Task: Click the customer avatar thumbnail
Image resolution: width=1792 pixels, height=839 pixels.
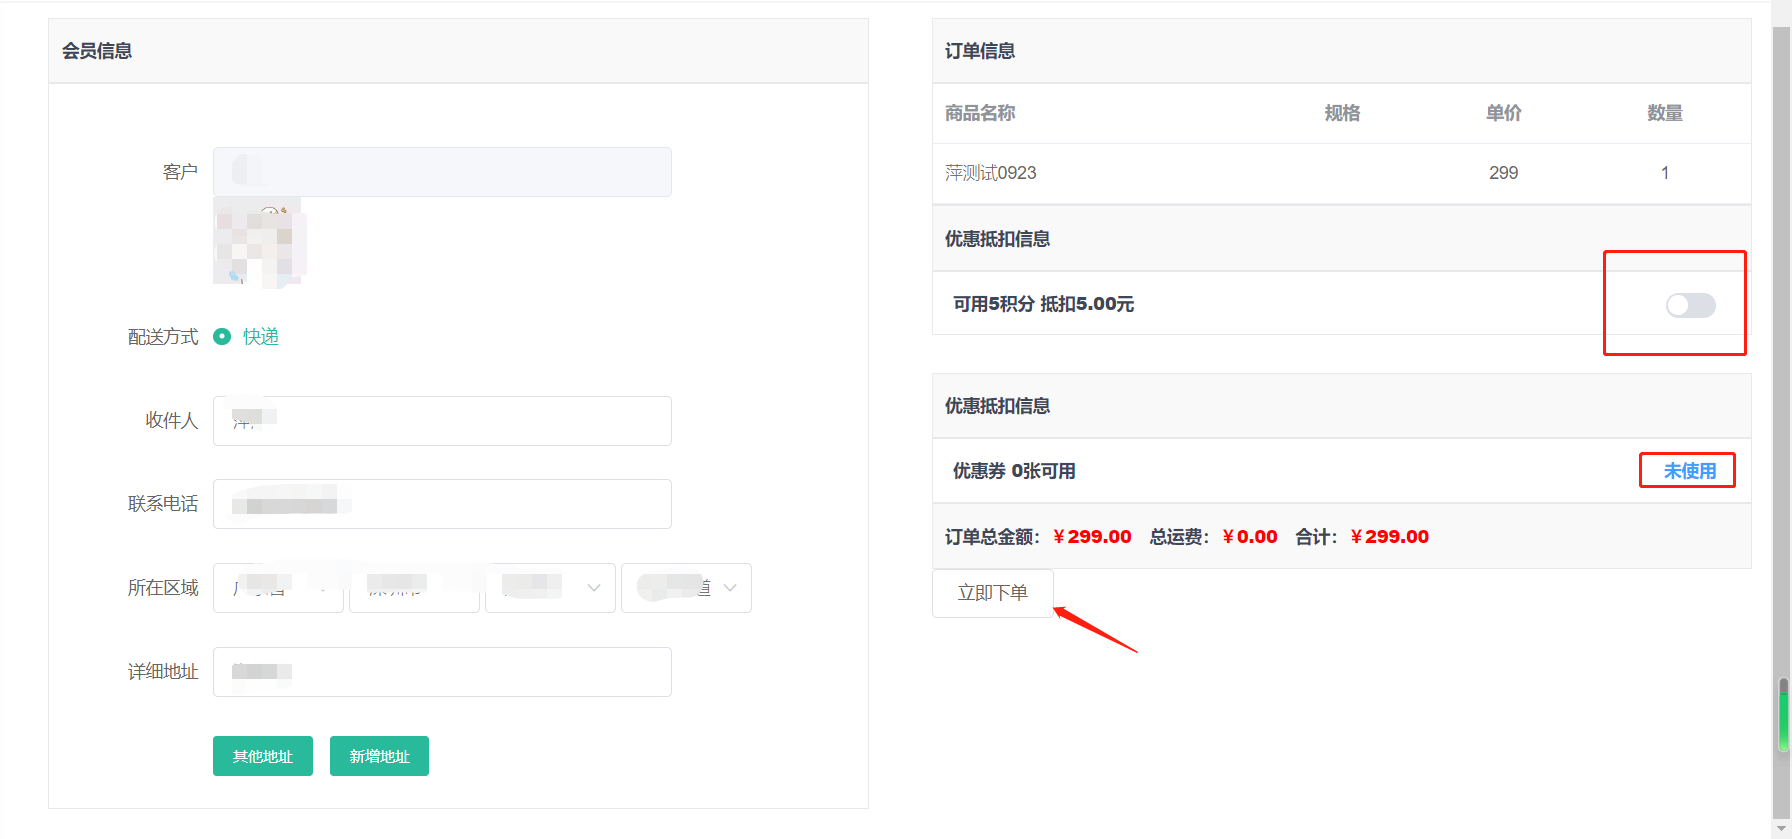Action: click(x=259, y=243)
